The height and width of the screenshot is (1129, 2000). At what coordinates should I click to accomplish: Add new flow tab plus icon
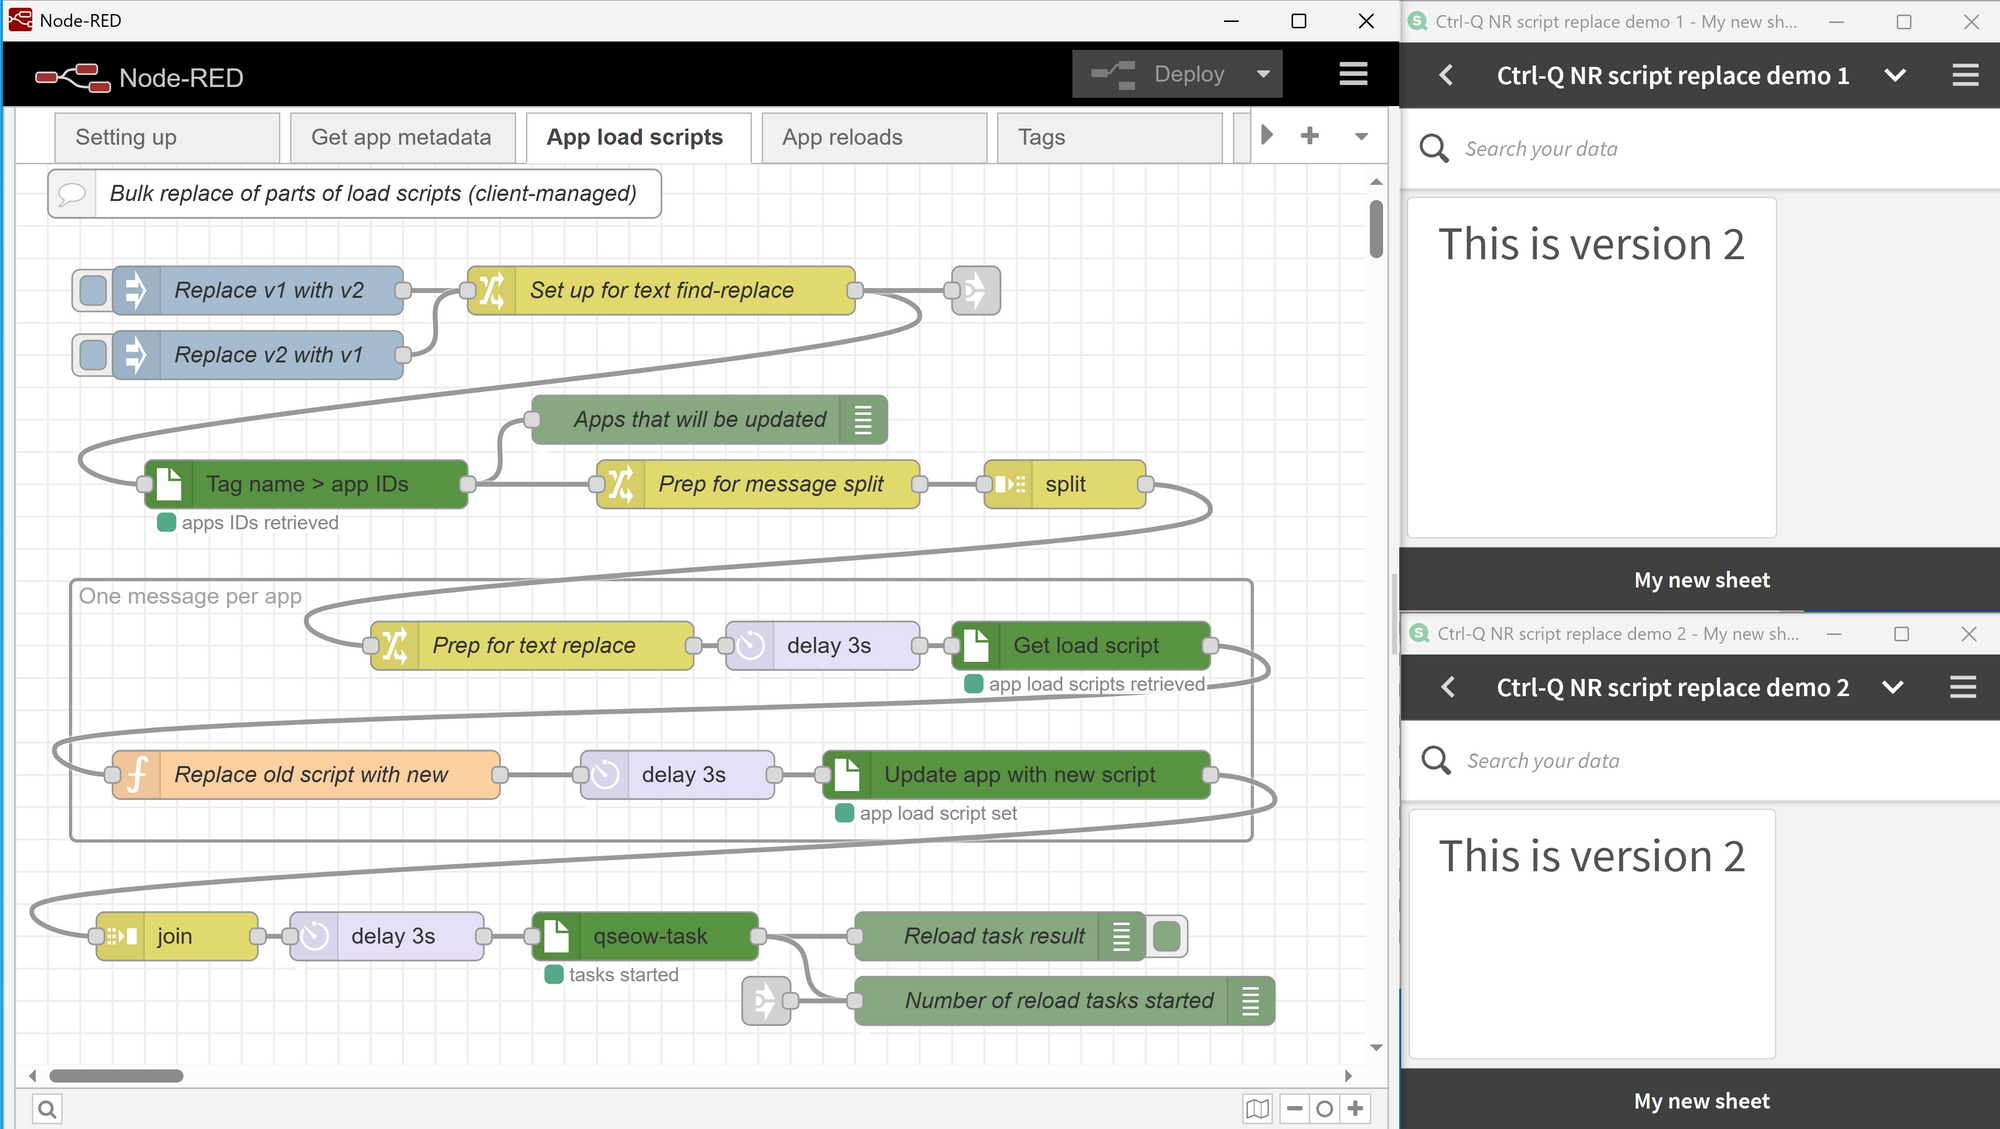click(1310, 136)
